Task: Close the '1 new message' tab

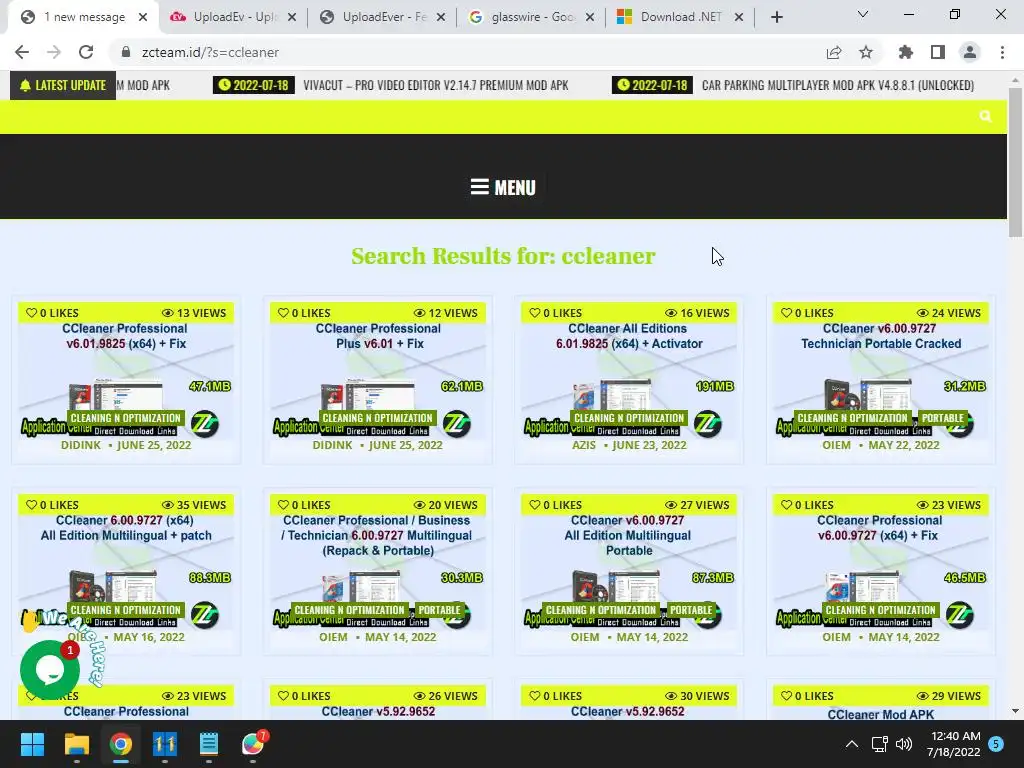Action: [x=143, y=17]
